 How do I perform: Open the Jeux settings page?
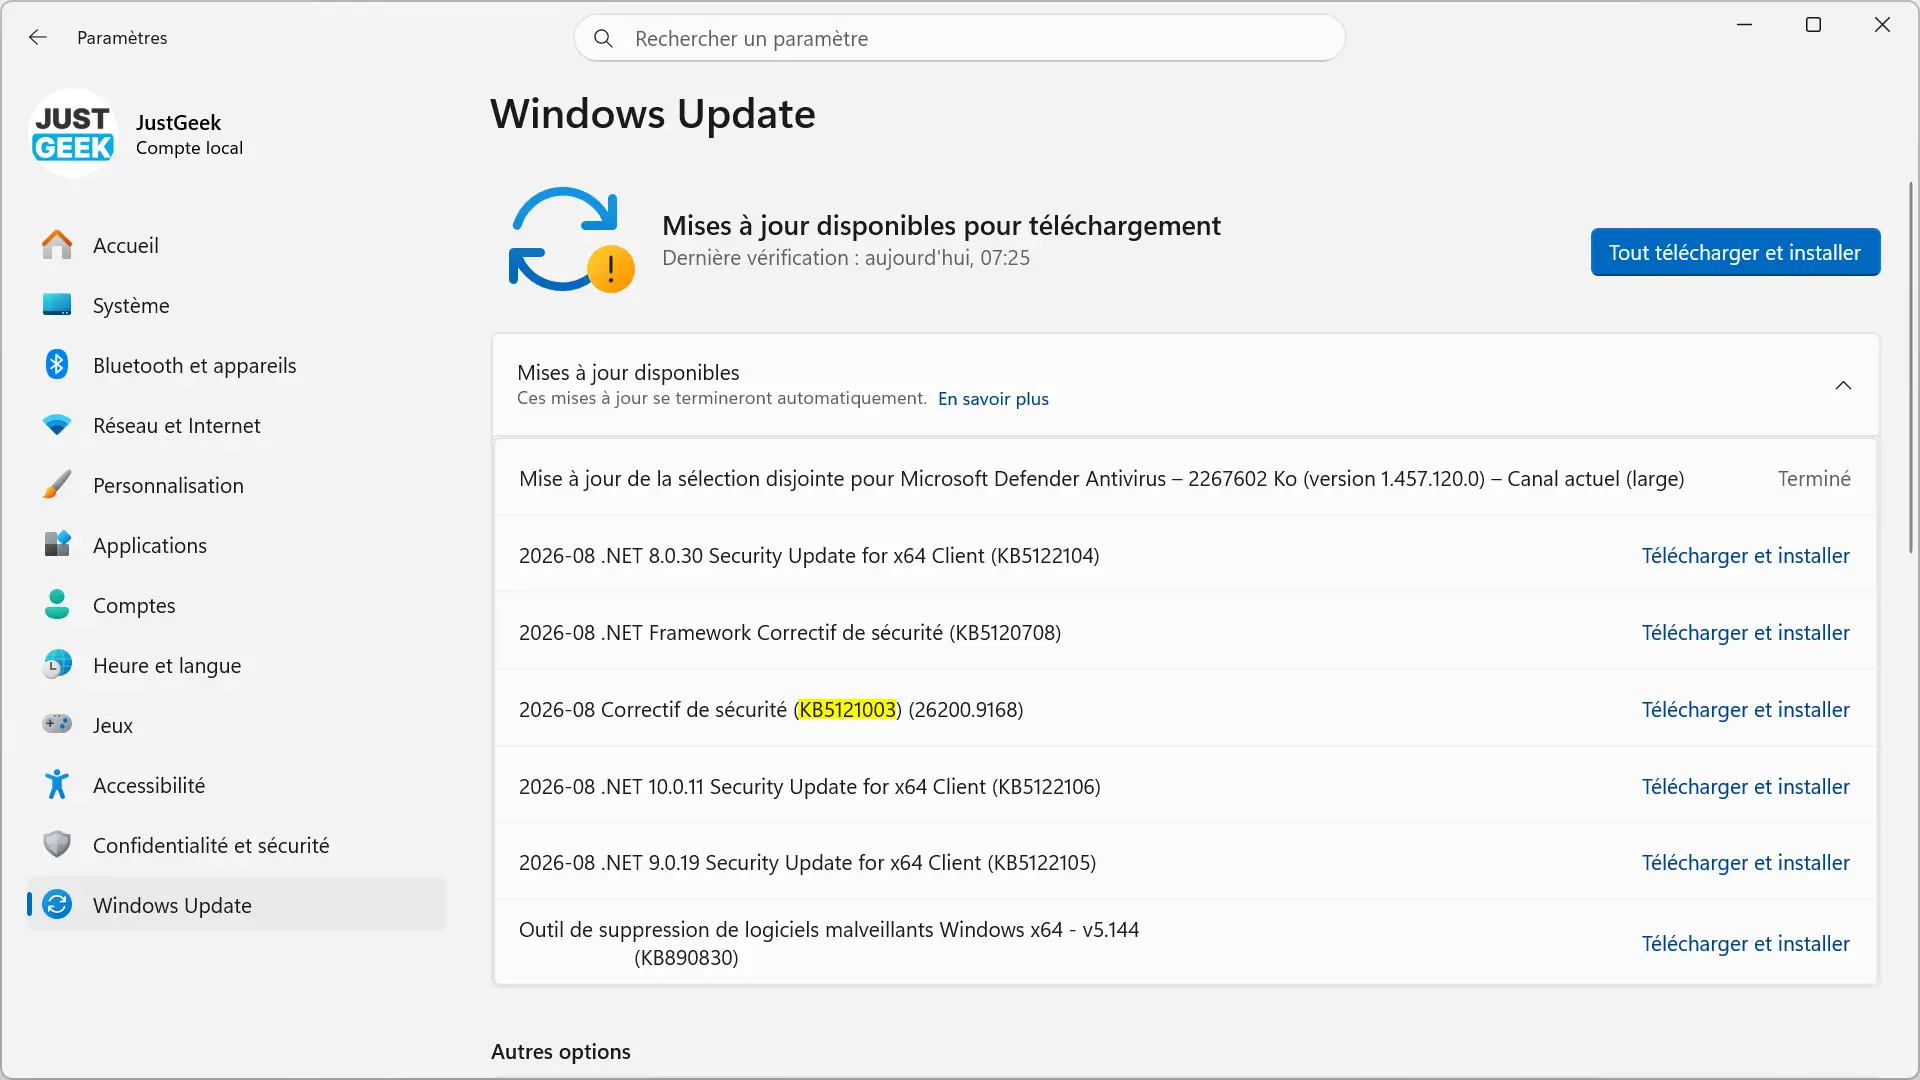[237, 725]
